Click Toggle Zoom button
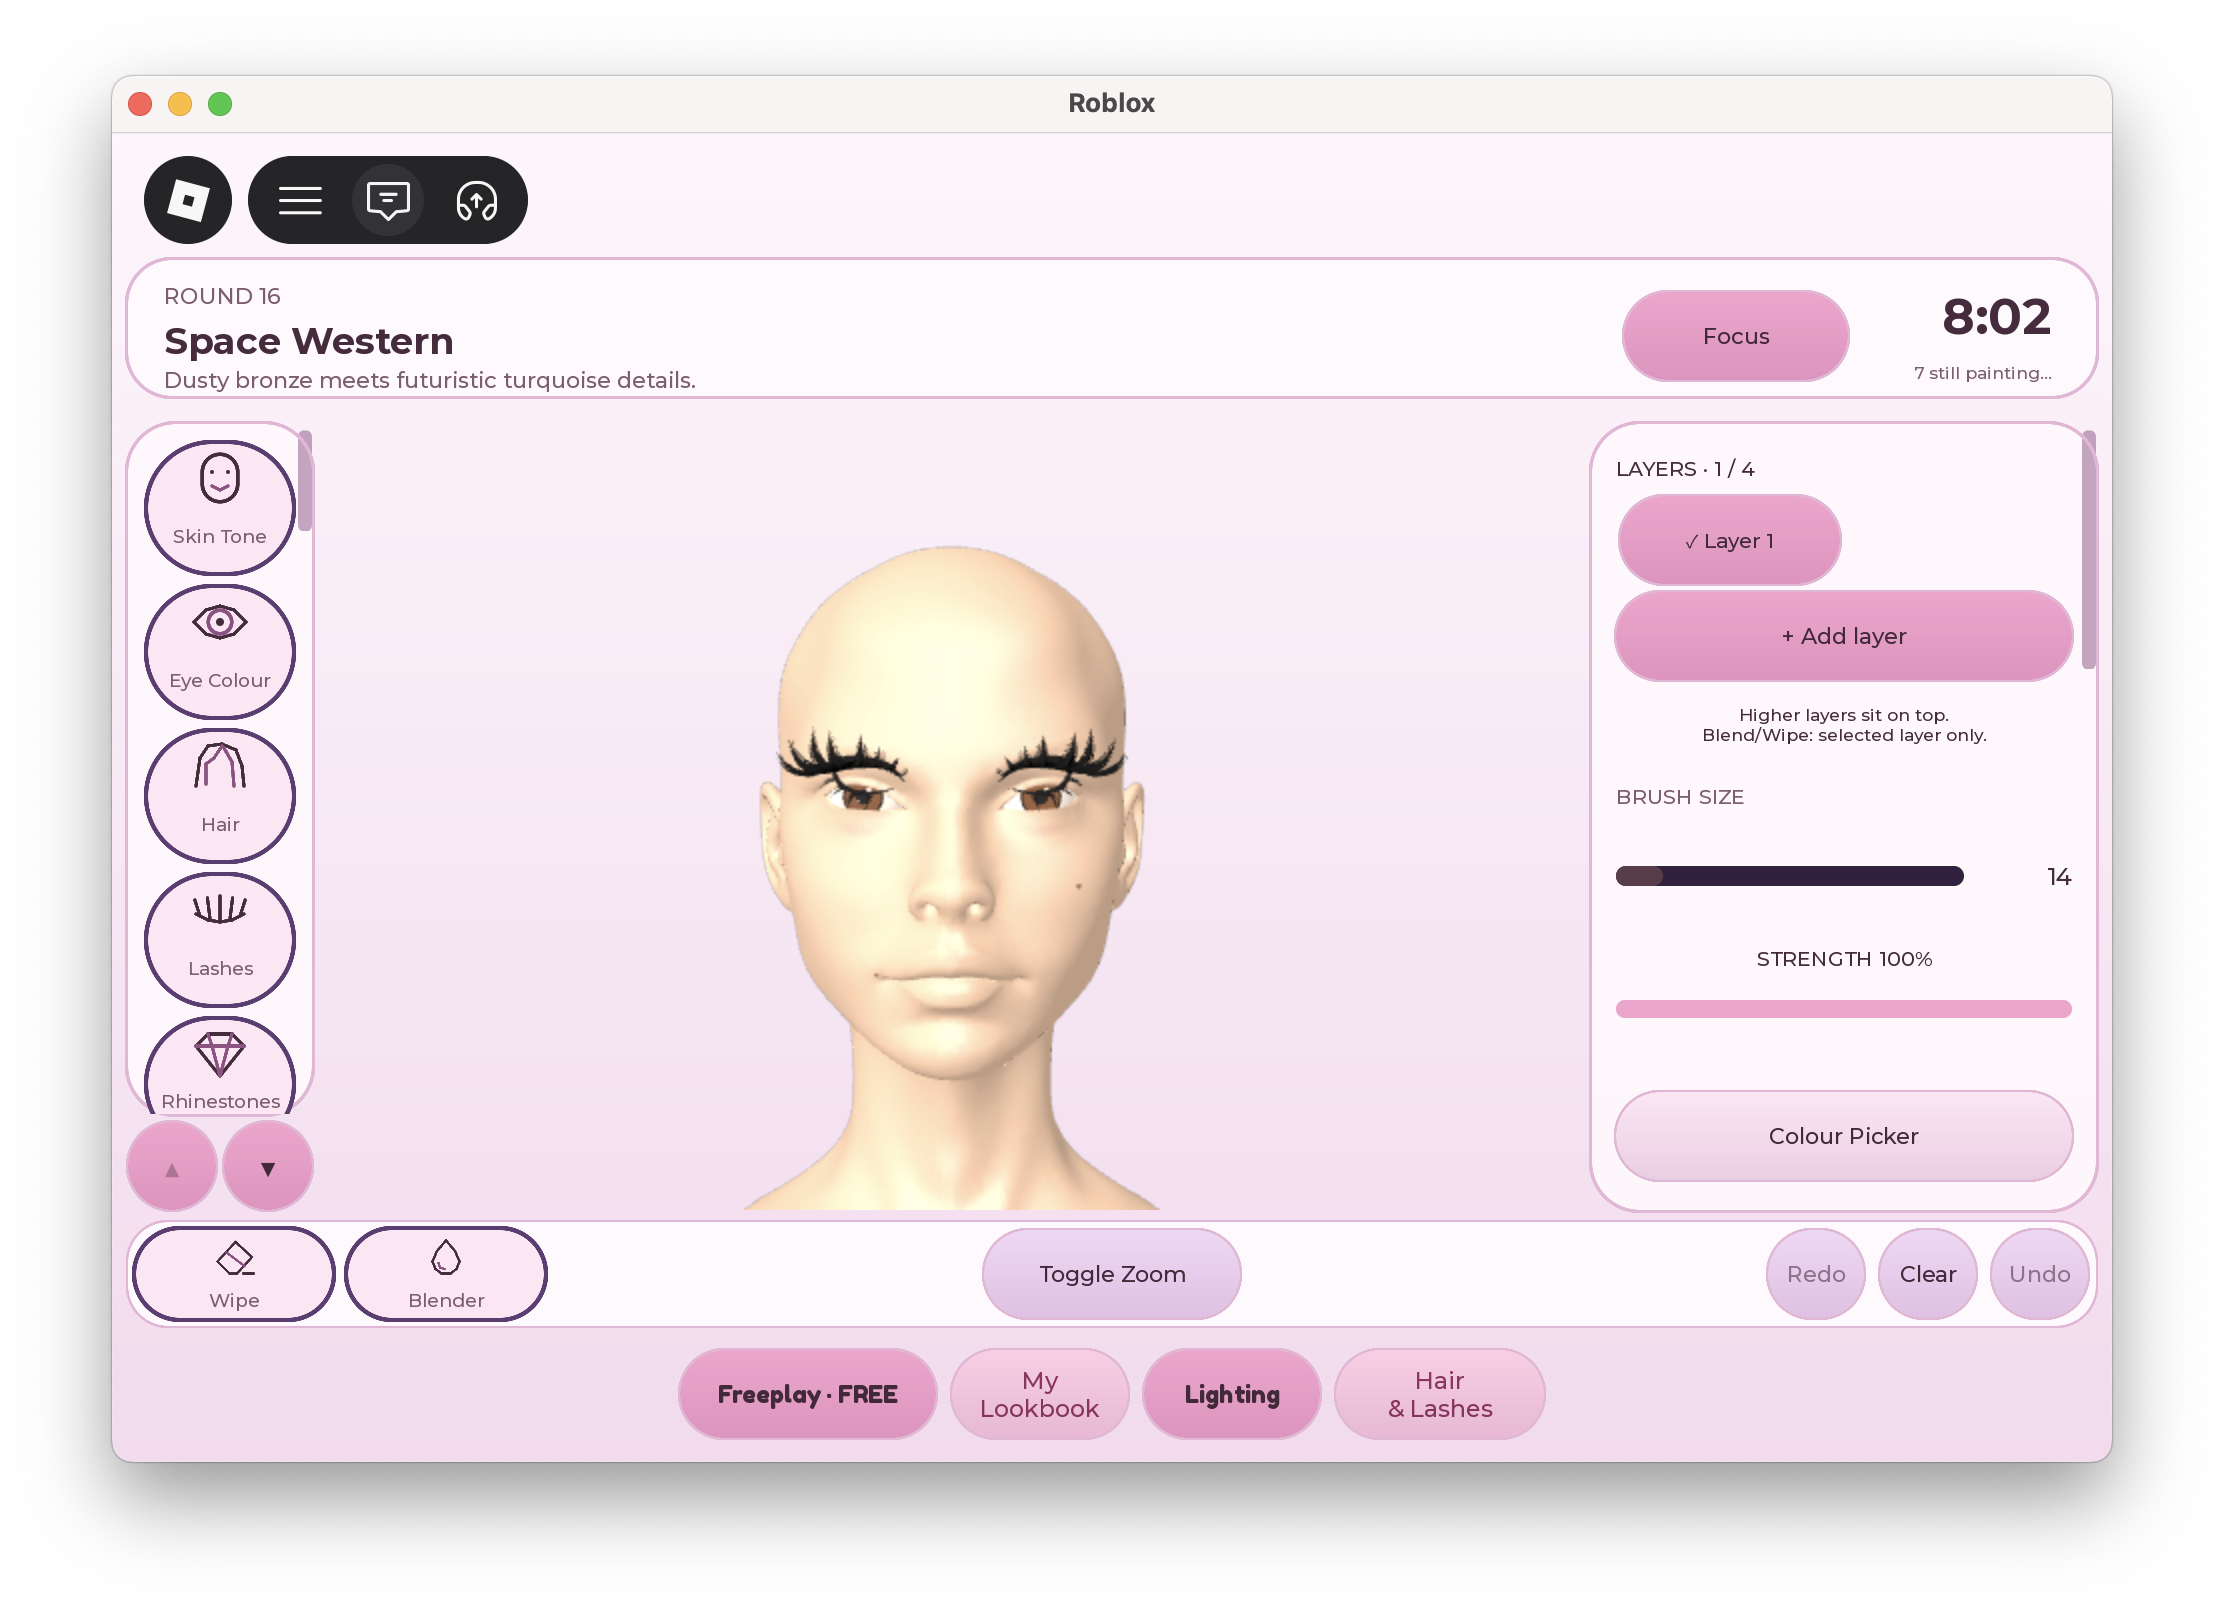 (x=1112, y=1274)
